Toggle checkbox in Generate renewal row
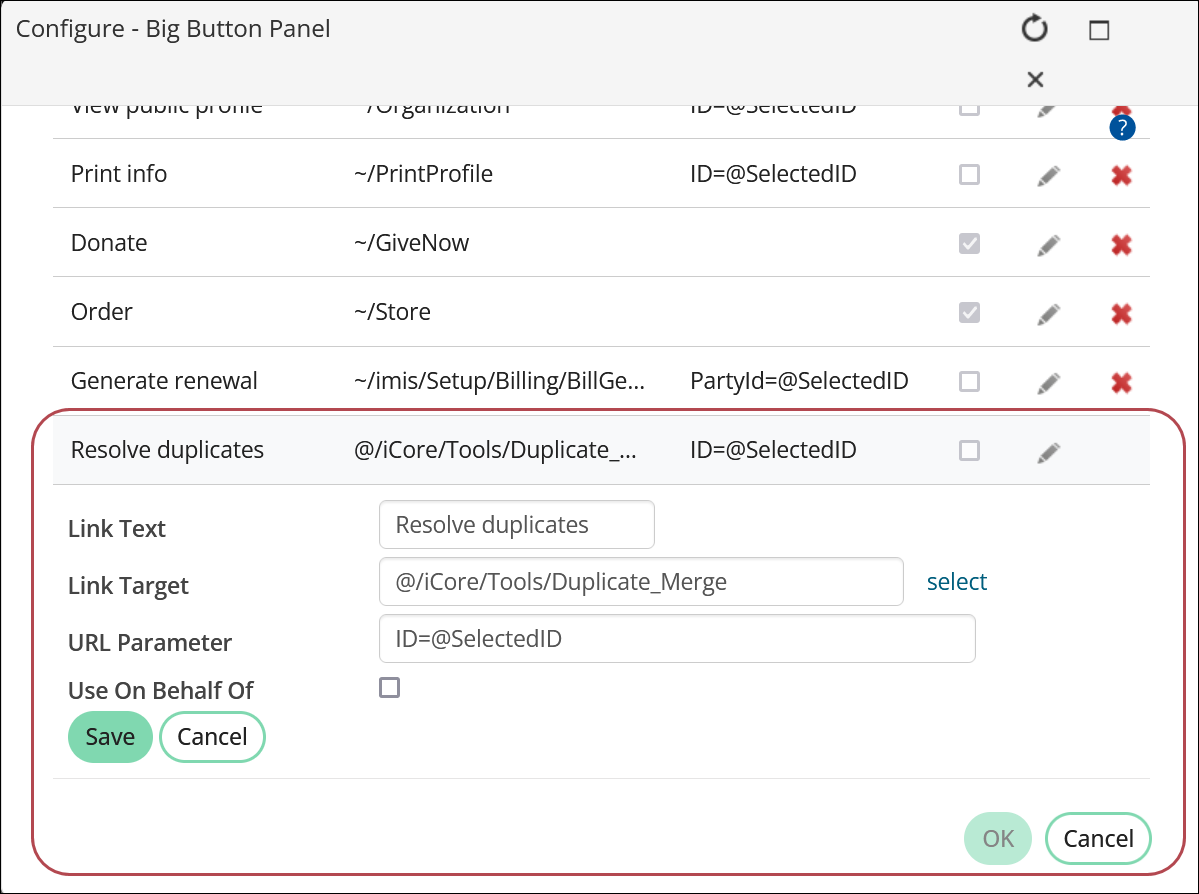The image size is (1199, 894). click(x=970, y=381)
